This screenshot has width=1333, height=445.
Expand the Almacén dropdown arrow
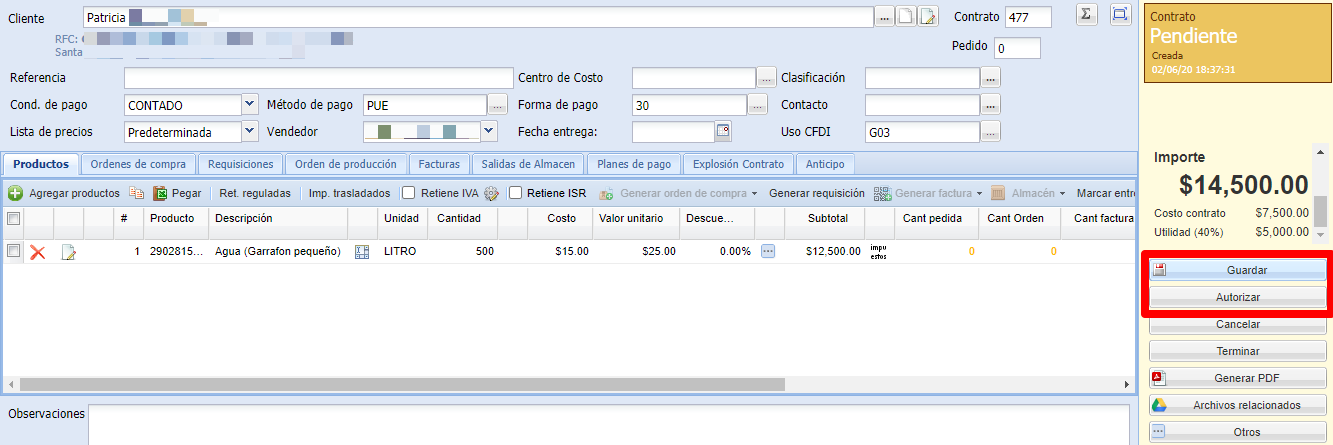point(1062,194)
